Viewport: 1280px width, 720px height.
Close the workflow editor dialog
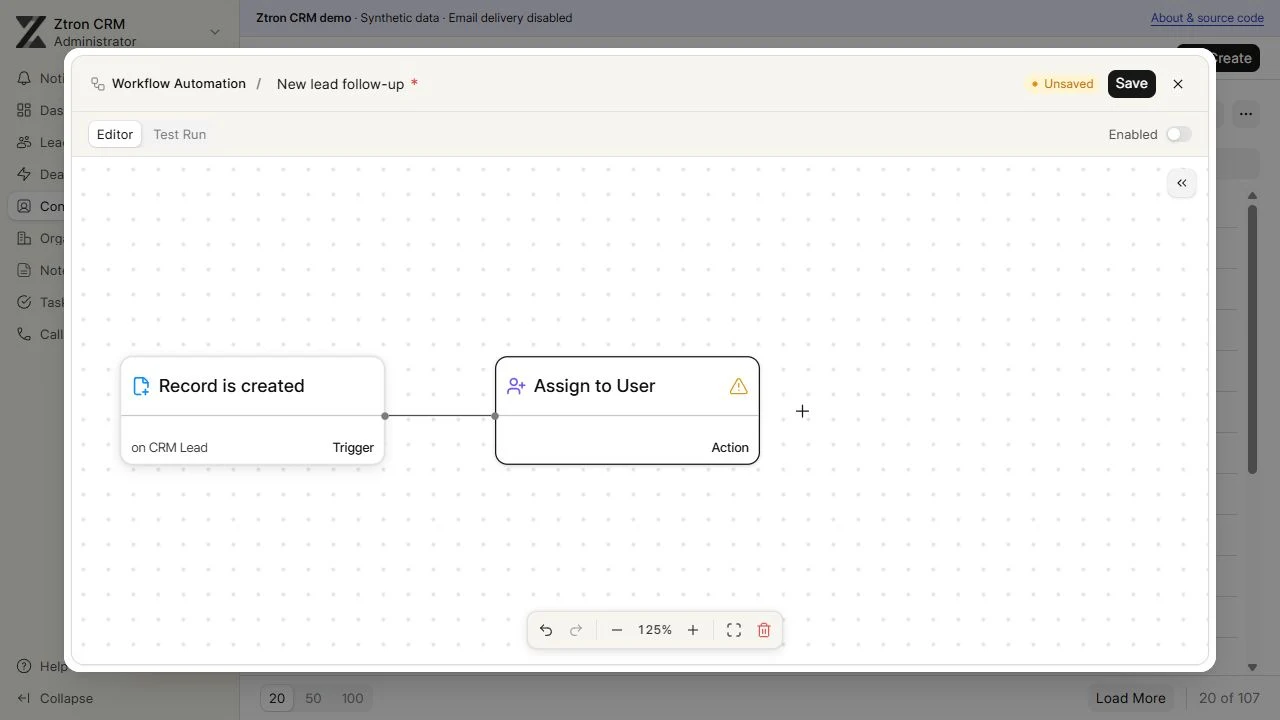coord(1178,84)
